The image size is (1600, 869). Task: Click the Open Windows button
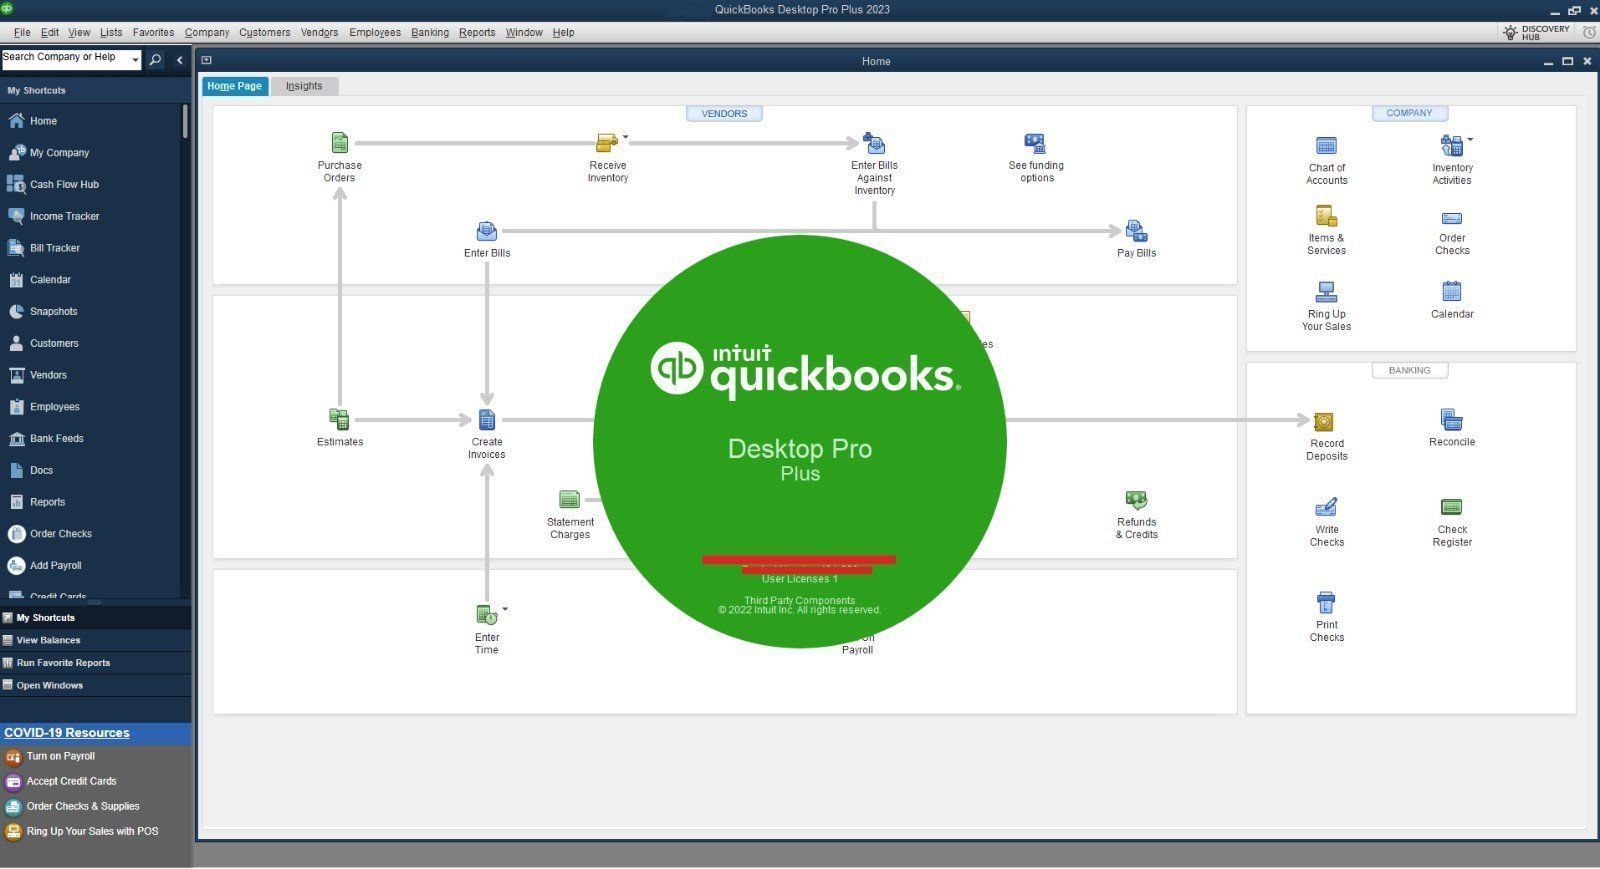click(x=95, y=686)
